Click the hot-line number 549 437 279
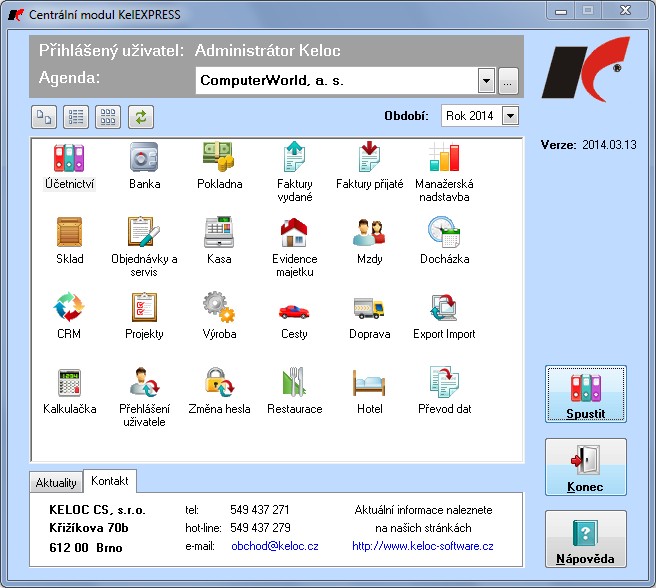Image resolution: width=656 pixels, height=588 pixels. [x=260, y=528]
